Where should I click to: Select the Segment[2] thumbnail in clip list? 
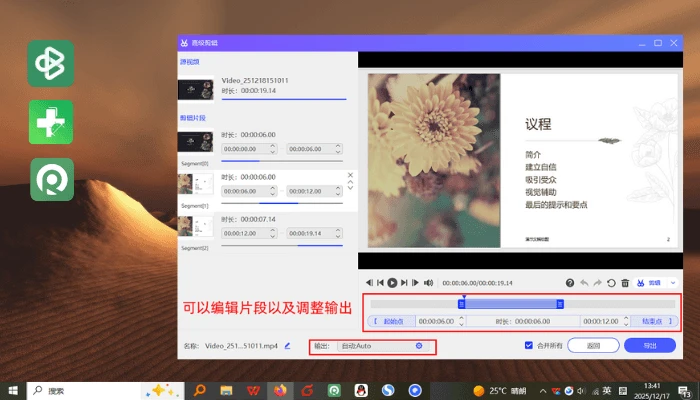coord(196,226)
